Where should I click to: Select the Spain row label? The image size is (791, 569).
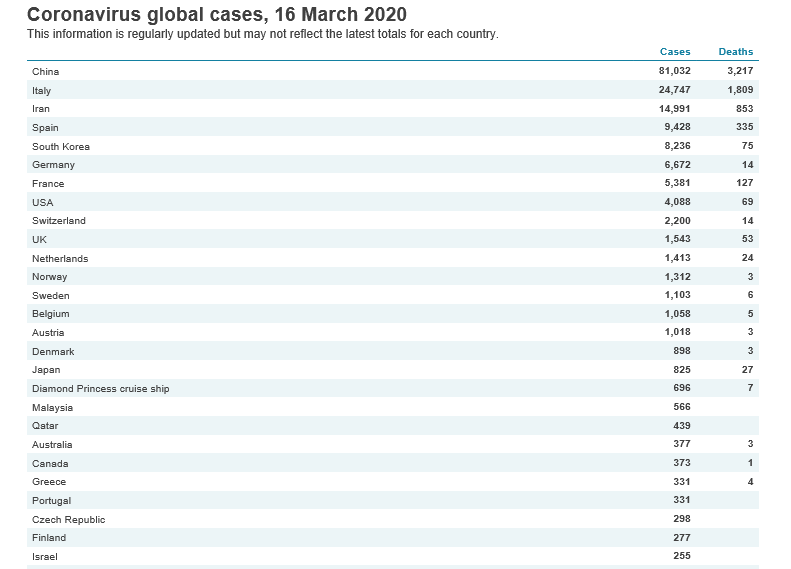click(x=45, y=128)
